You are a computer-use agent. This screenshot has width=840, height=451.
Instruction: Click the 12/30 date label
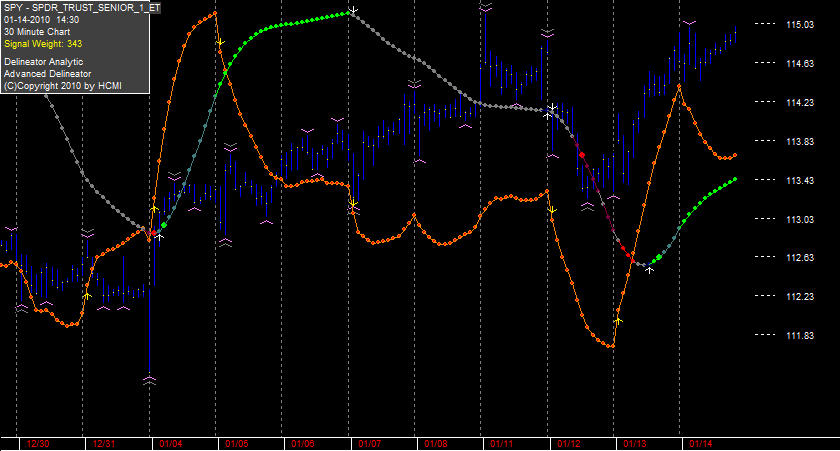[38, 444]
